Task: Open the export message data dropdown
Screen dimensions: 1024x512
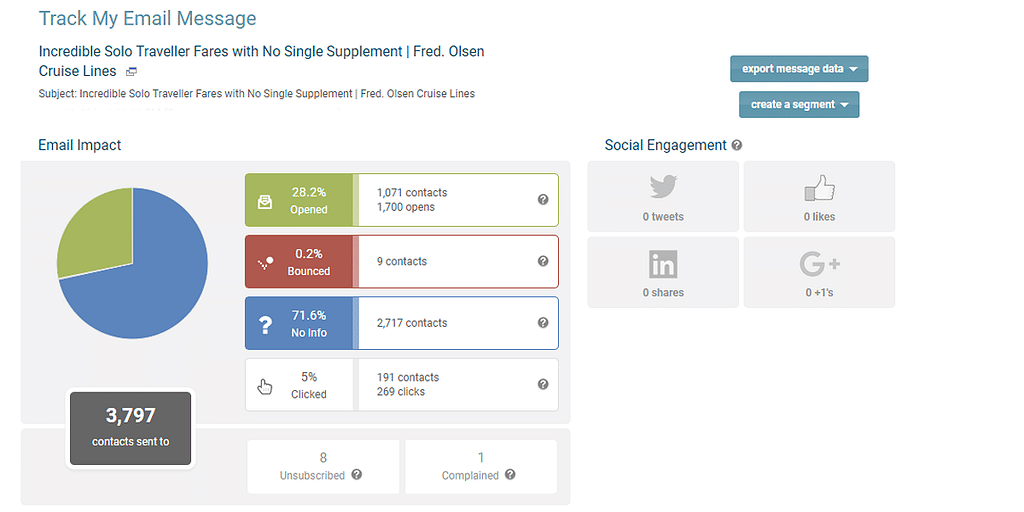Action: (x=799, y=69)
